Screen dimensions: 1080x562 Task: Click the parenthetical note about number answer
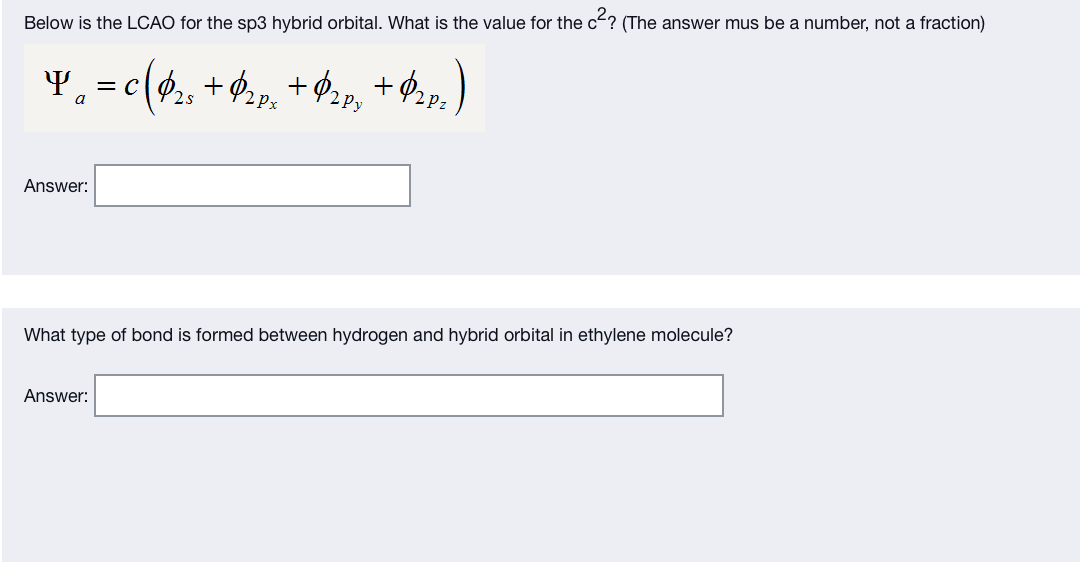[803, 23]
